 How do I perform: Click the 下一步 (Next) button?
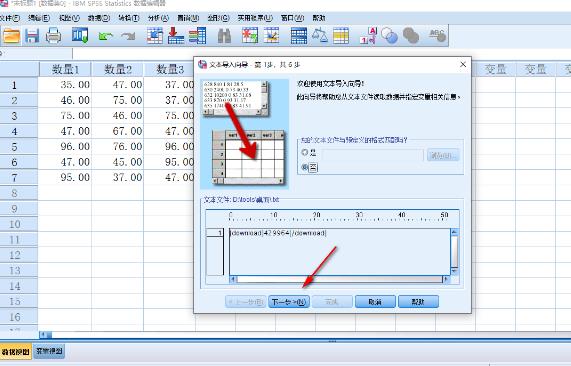[x=289, y=302]
